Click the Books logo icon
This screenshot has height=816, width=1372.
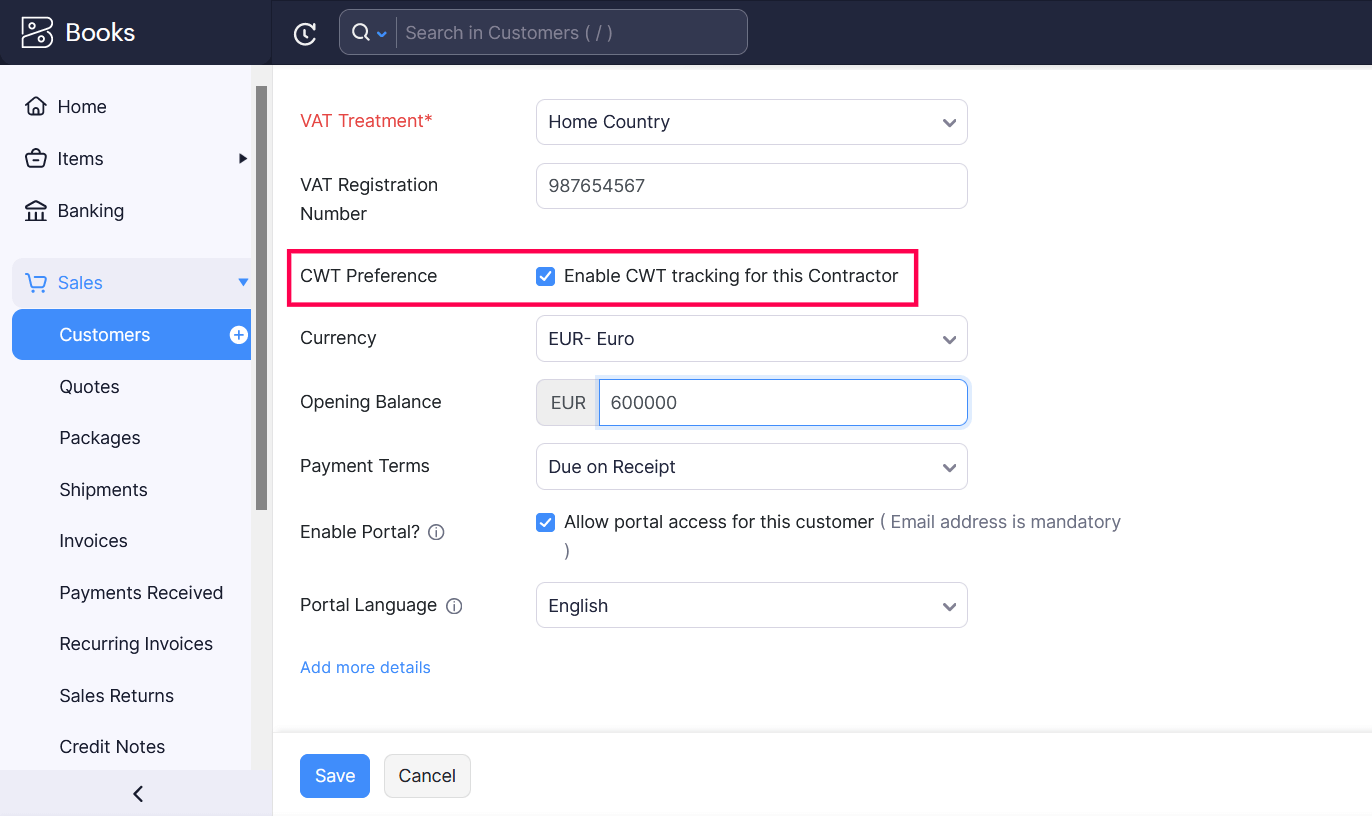37,32
